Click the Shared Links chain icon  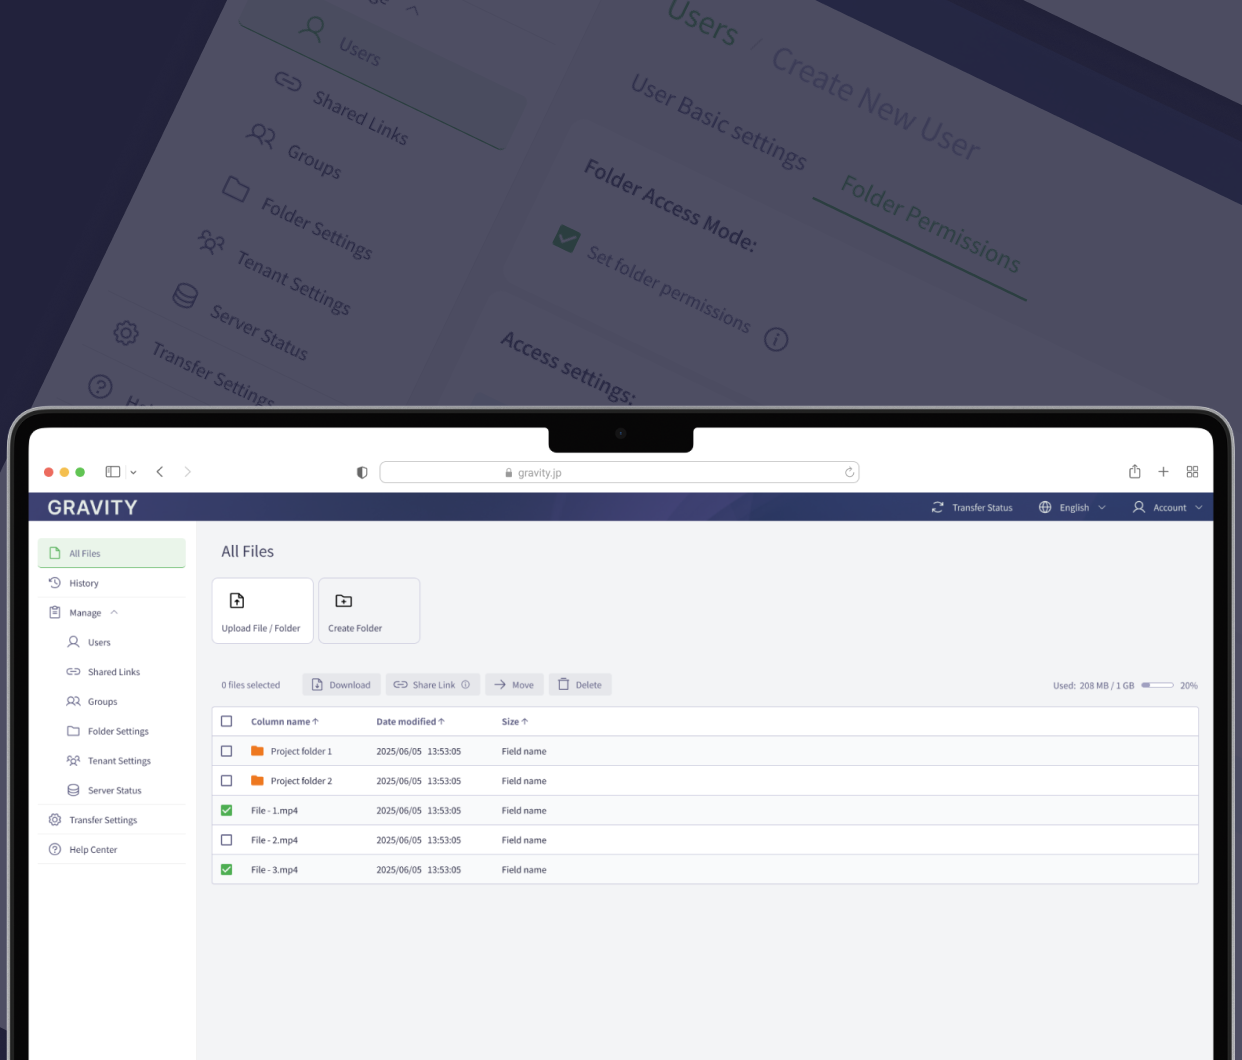tap(73, 672)
